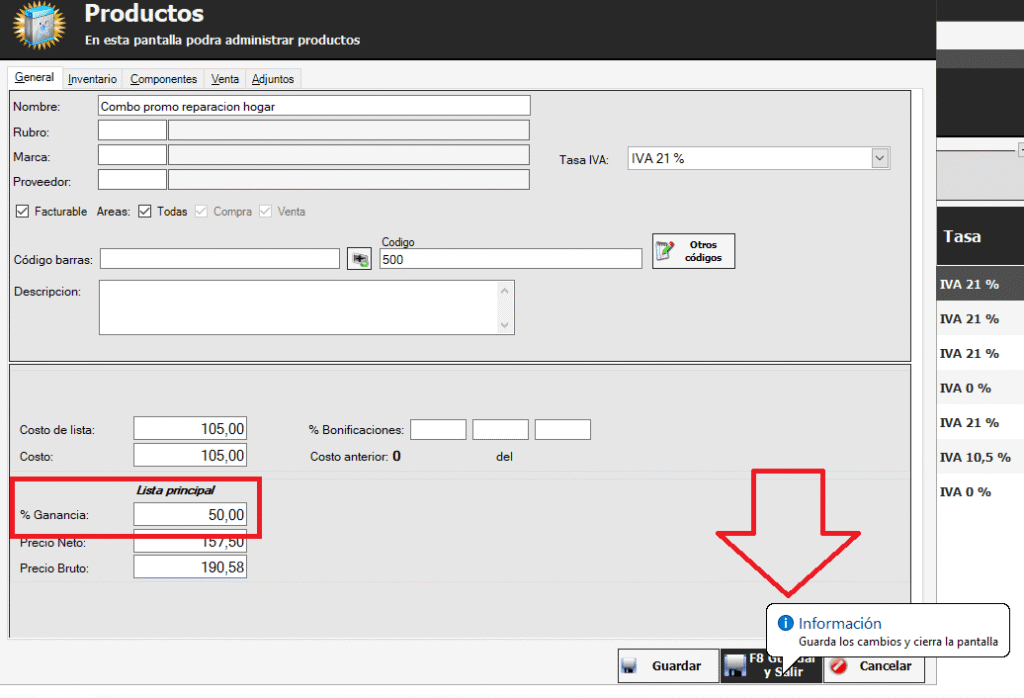Click the Guardar floppy disk icon
This screenshot has width=1024, height=698.
[629, 666]
